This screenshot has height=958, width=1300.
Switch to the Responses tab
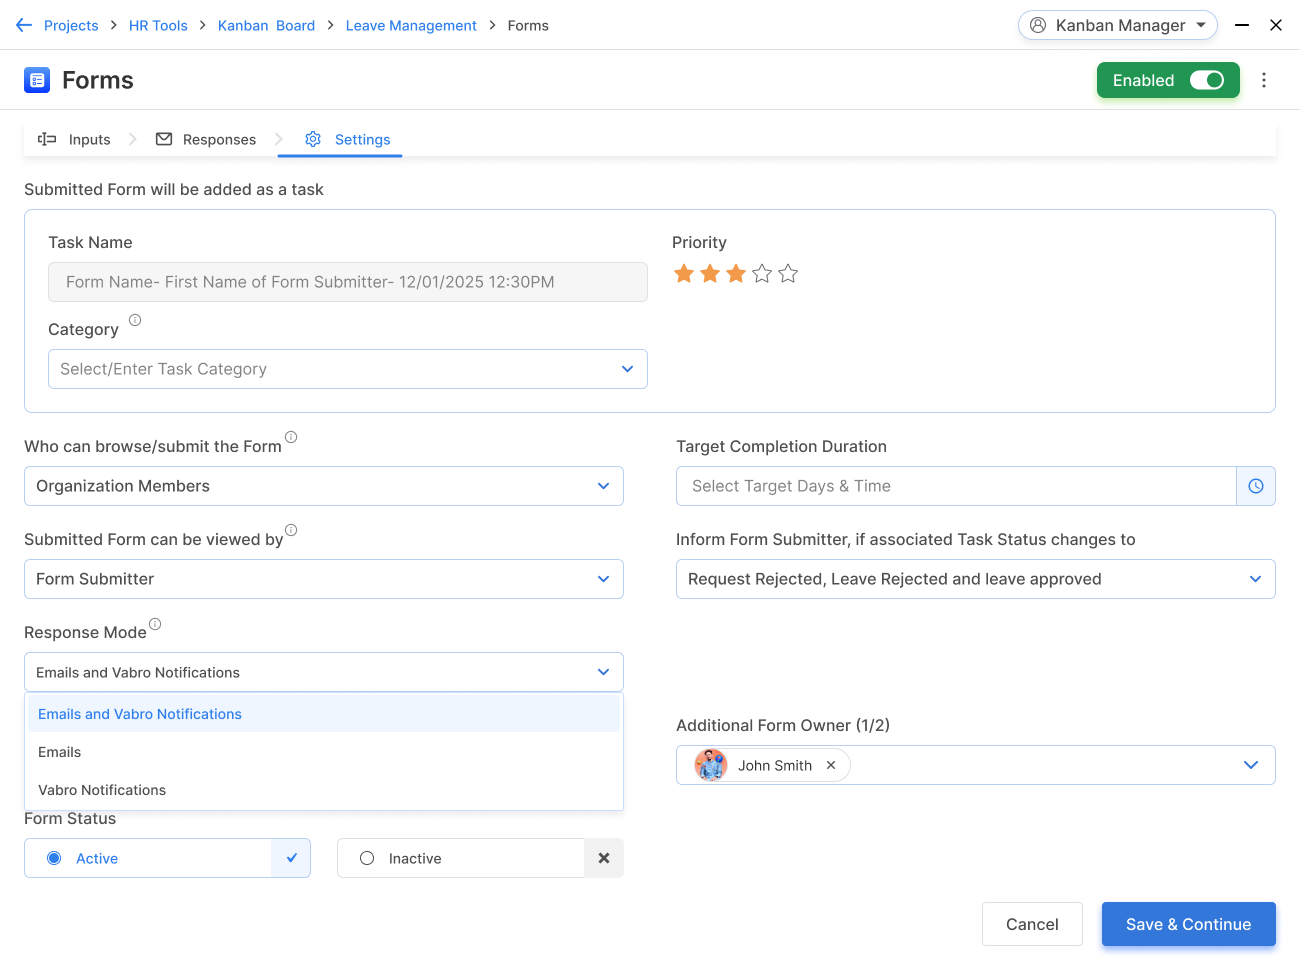(206, 139)
